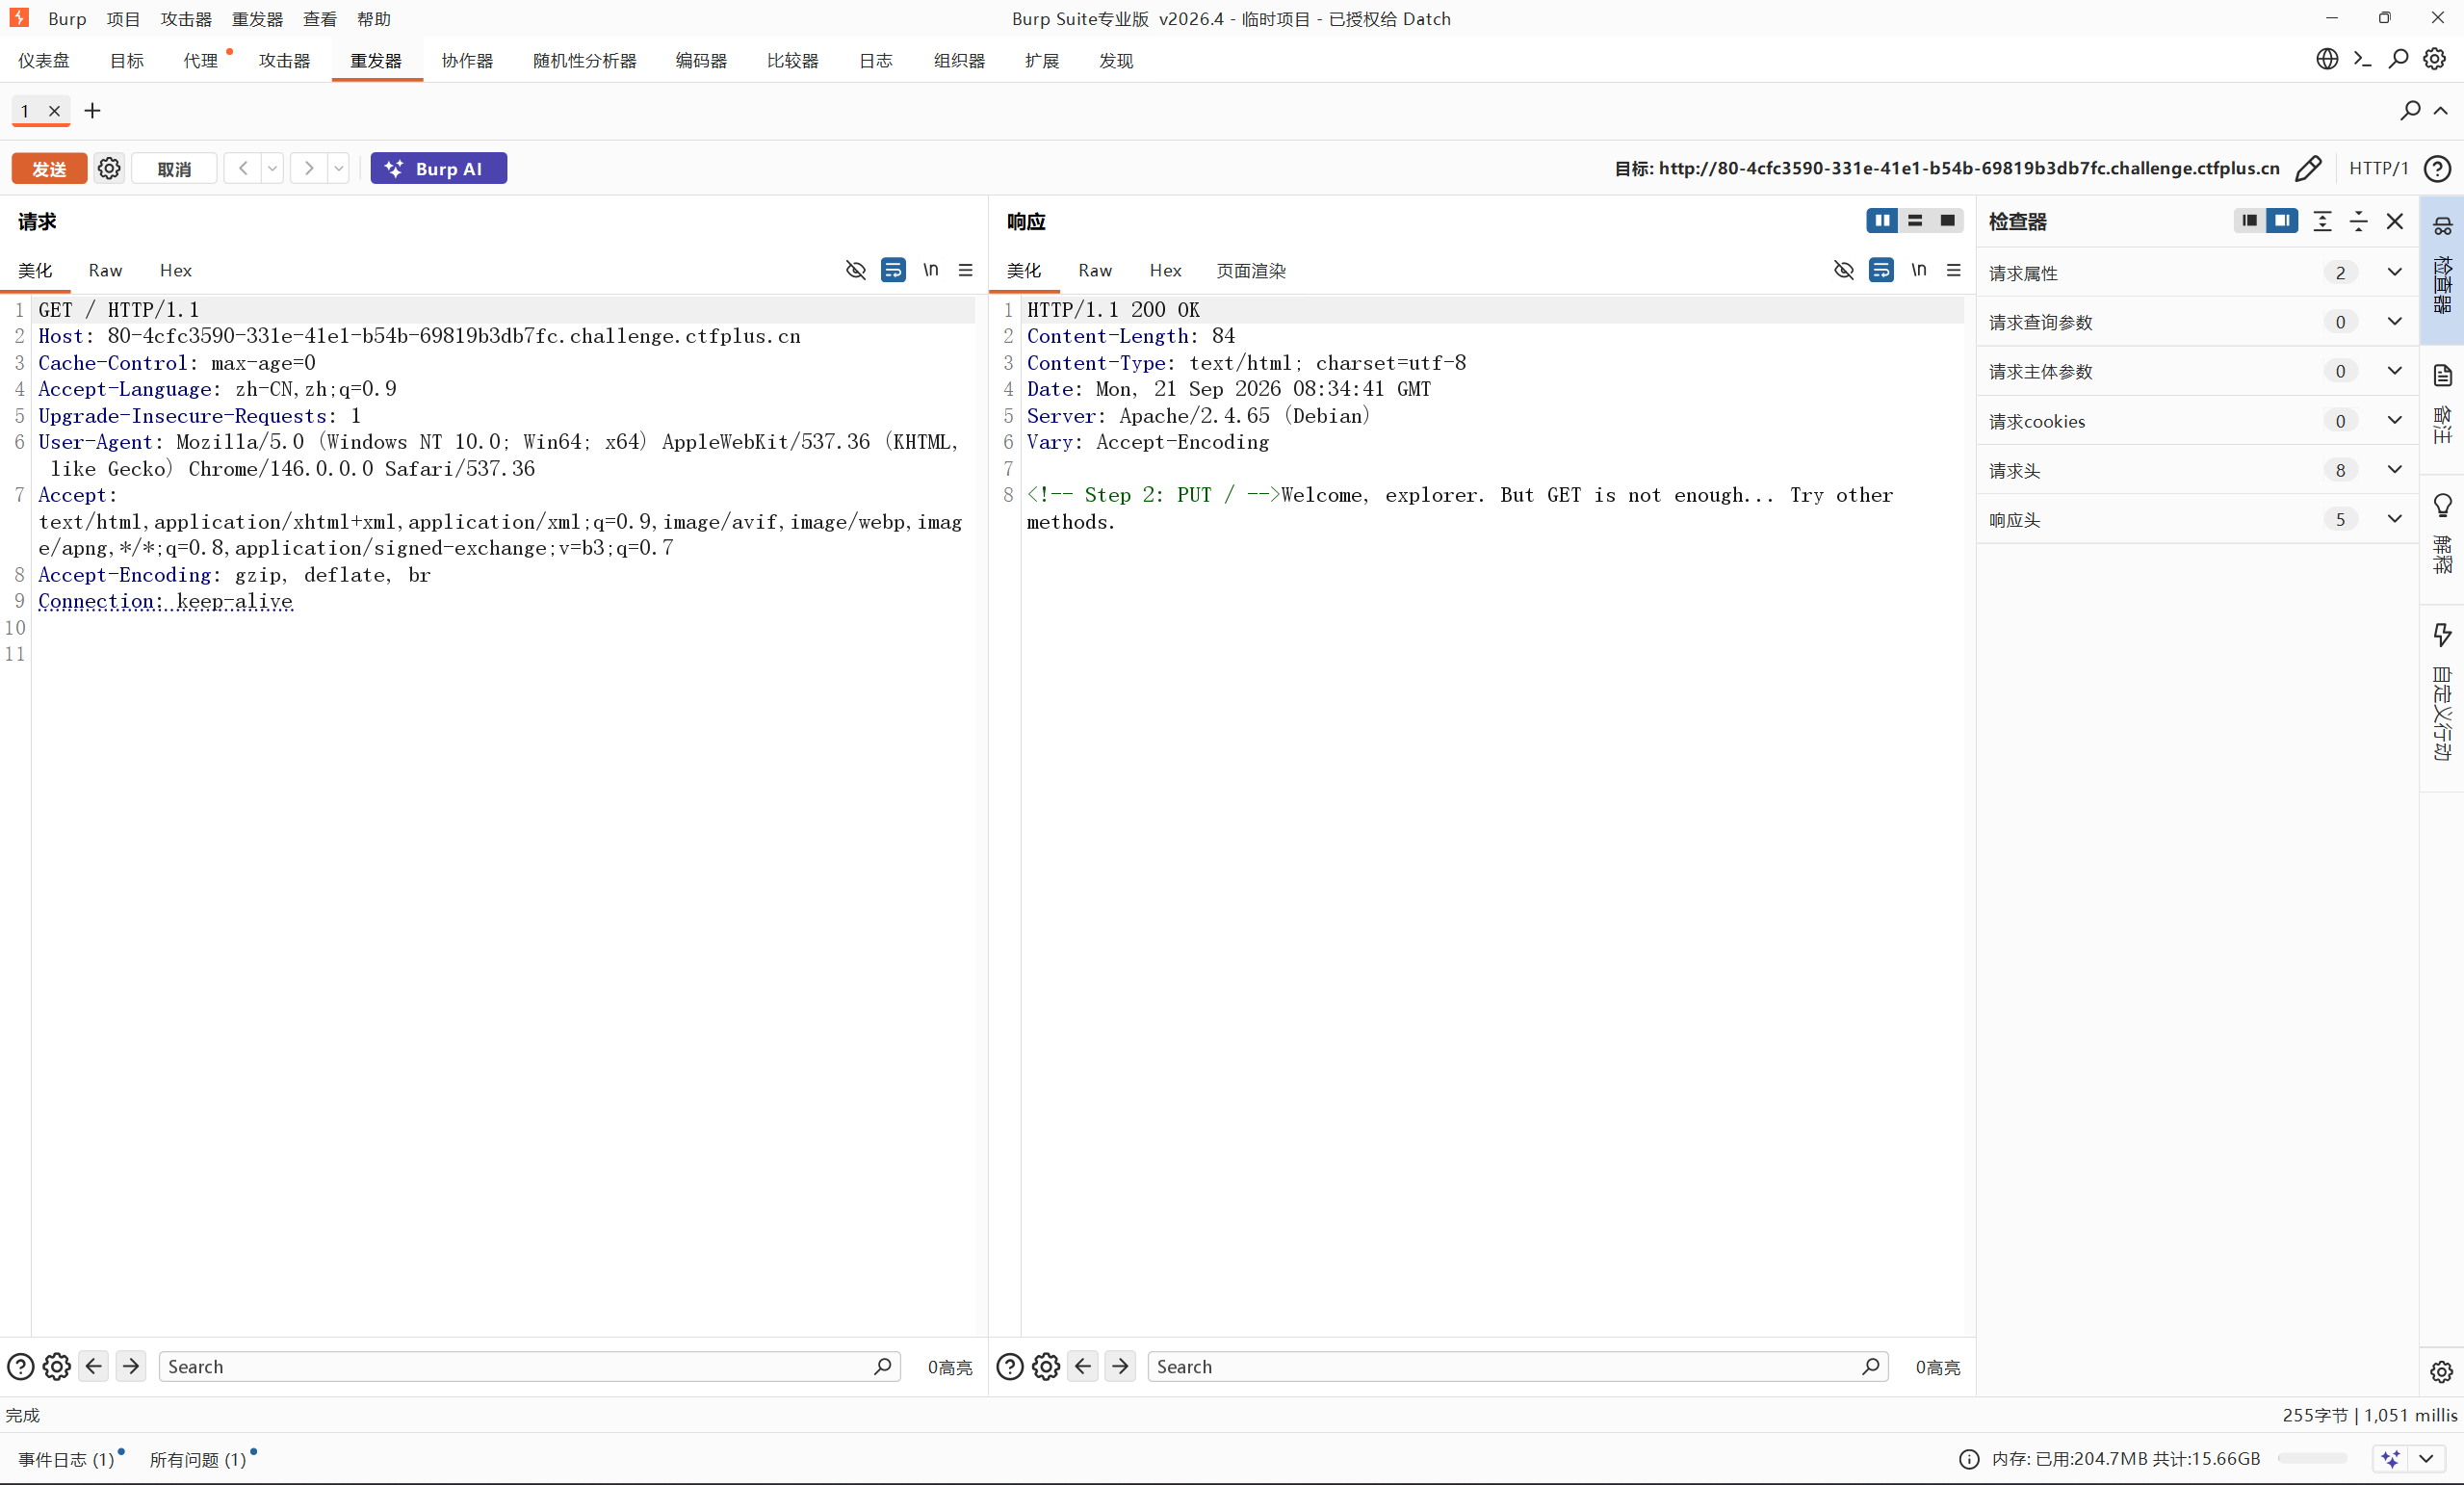
Task: Switch to side-by-side layout view
Action: [x=1882, y=220]
